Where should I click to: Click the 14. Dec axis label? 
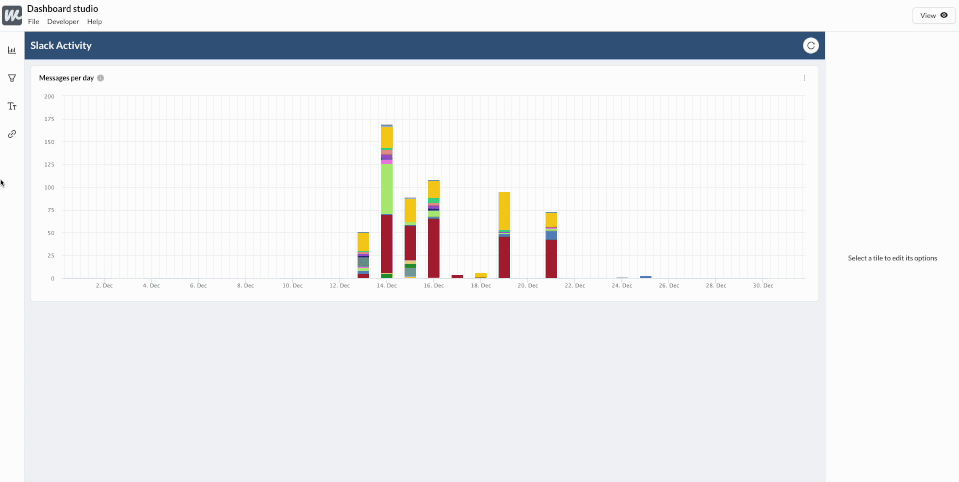click(x=387, y=286)
